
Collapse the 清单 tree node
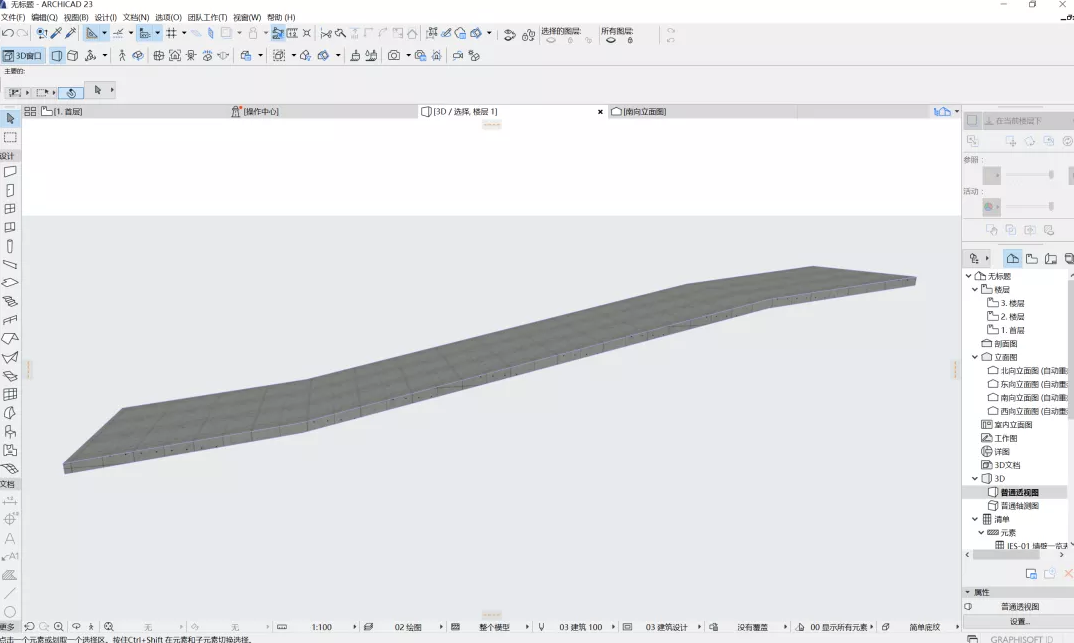pos(975,519)
